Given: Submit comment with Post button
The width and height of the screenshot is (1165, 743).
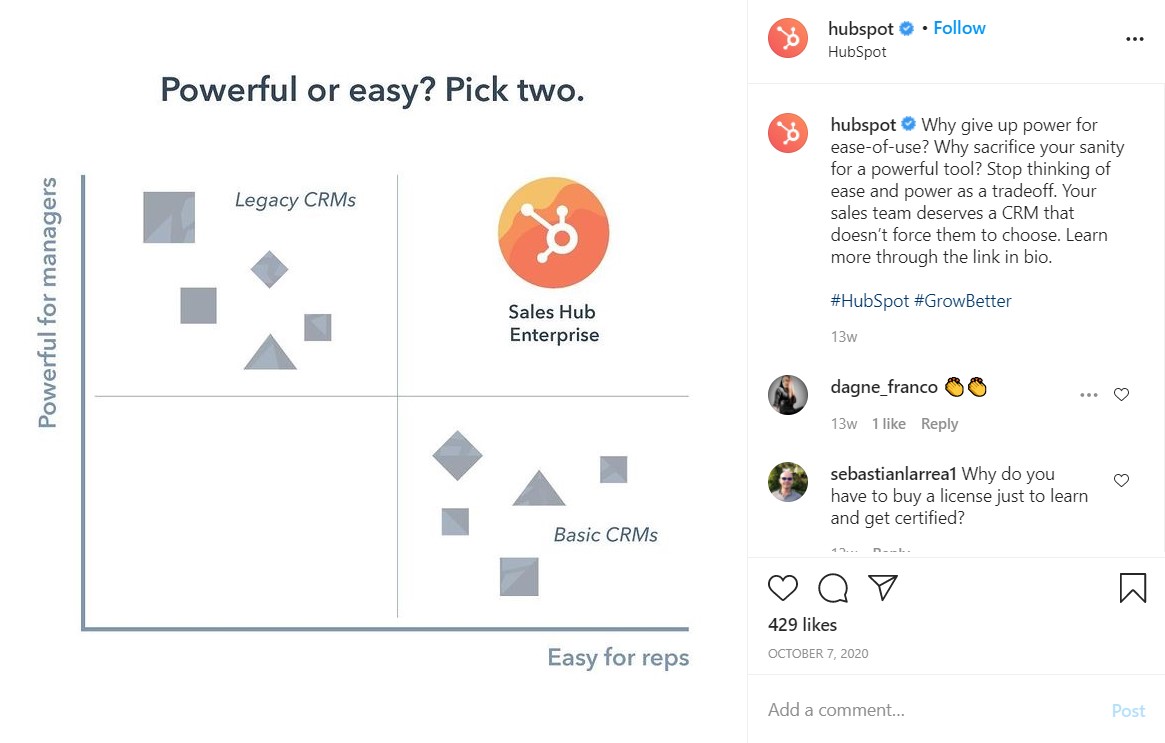Looking at the screenshot, I should (1128, 711).
